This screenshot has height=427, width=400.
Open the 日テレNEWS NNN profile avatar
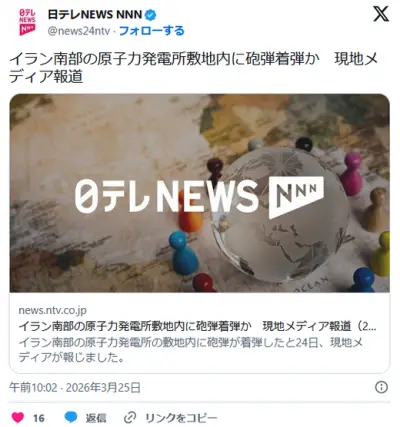pos(27,22)
